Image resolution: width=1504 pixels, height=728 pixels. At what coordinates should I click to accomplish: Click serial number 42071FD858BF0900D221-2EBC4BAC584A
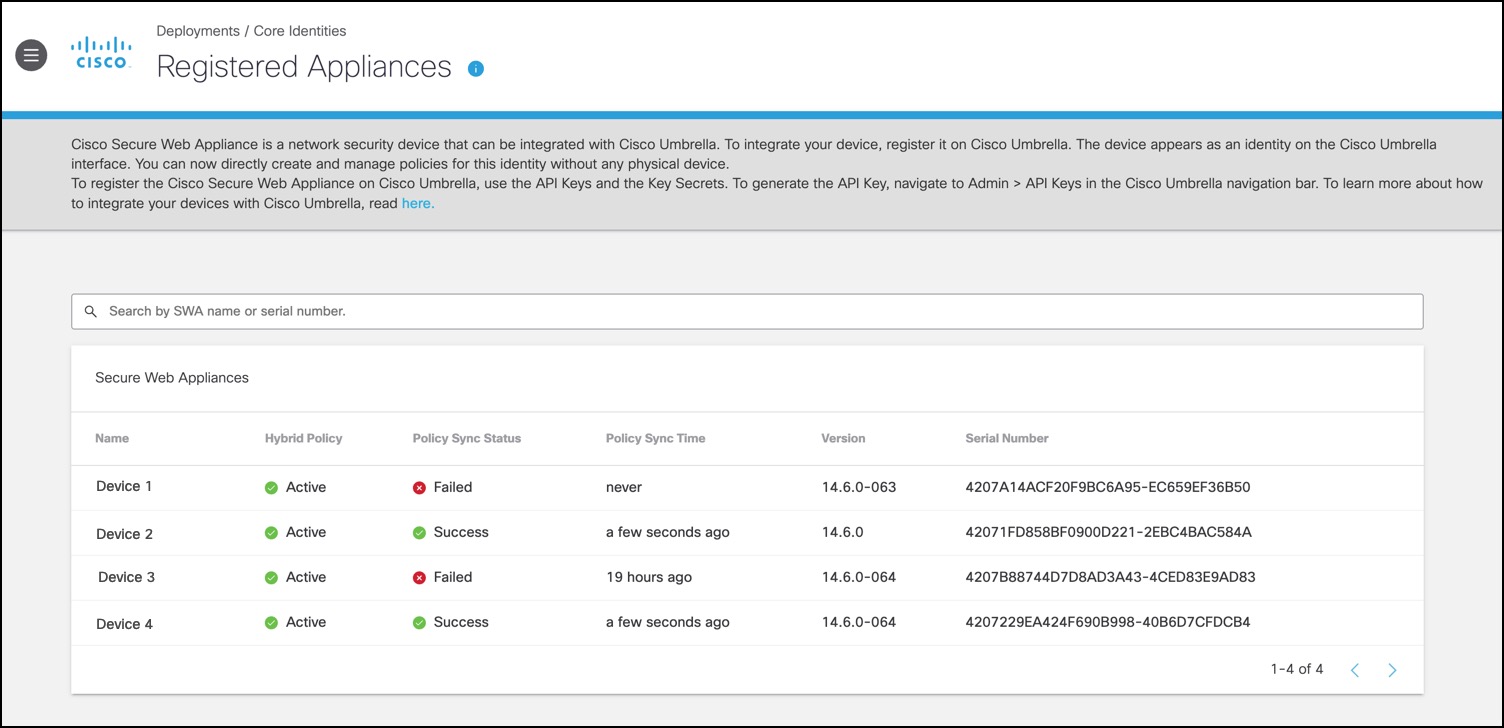coord(1109,532)
